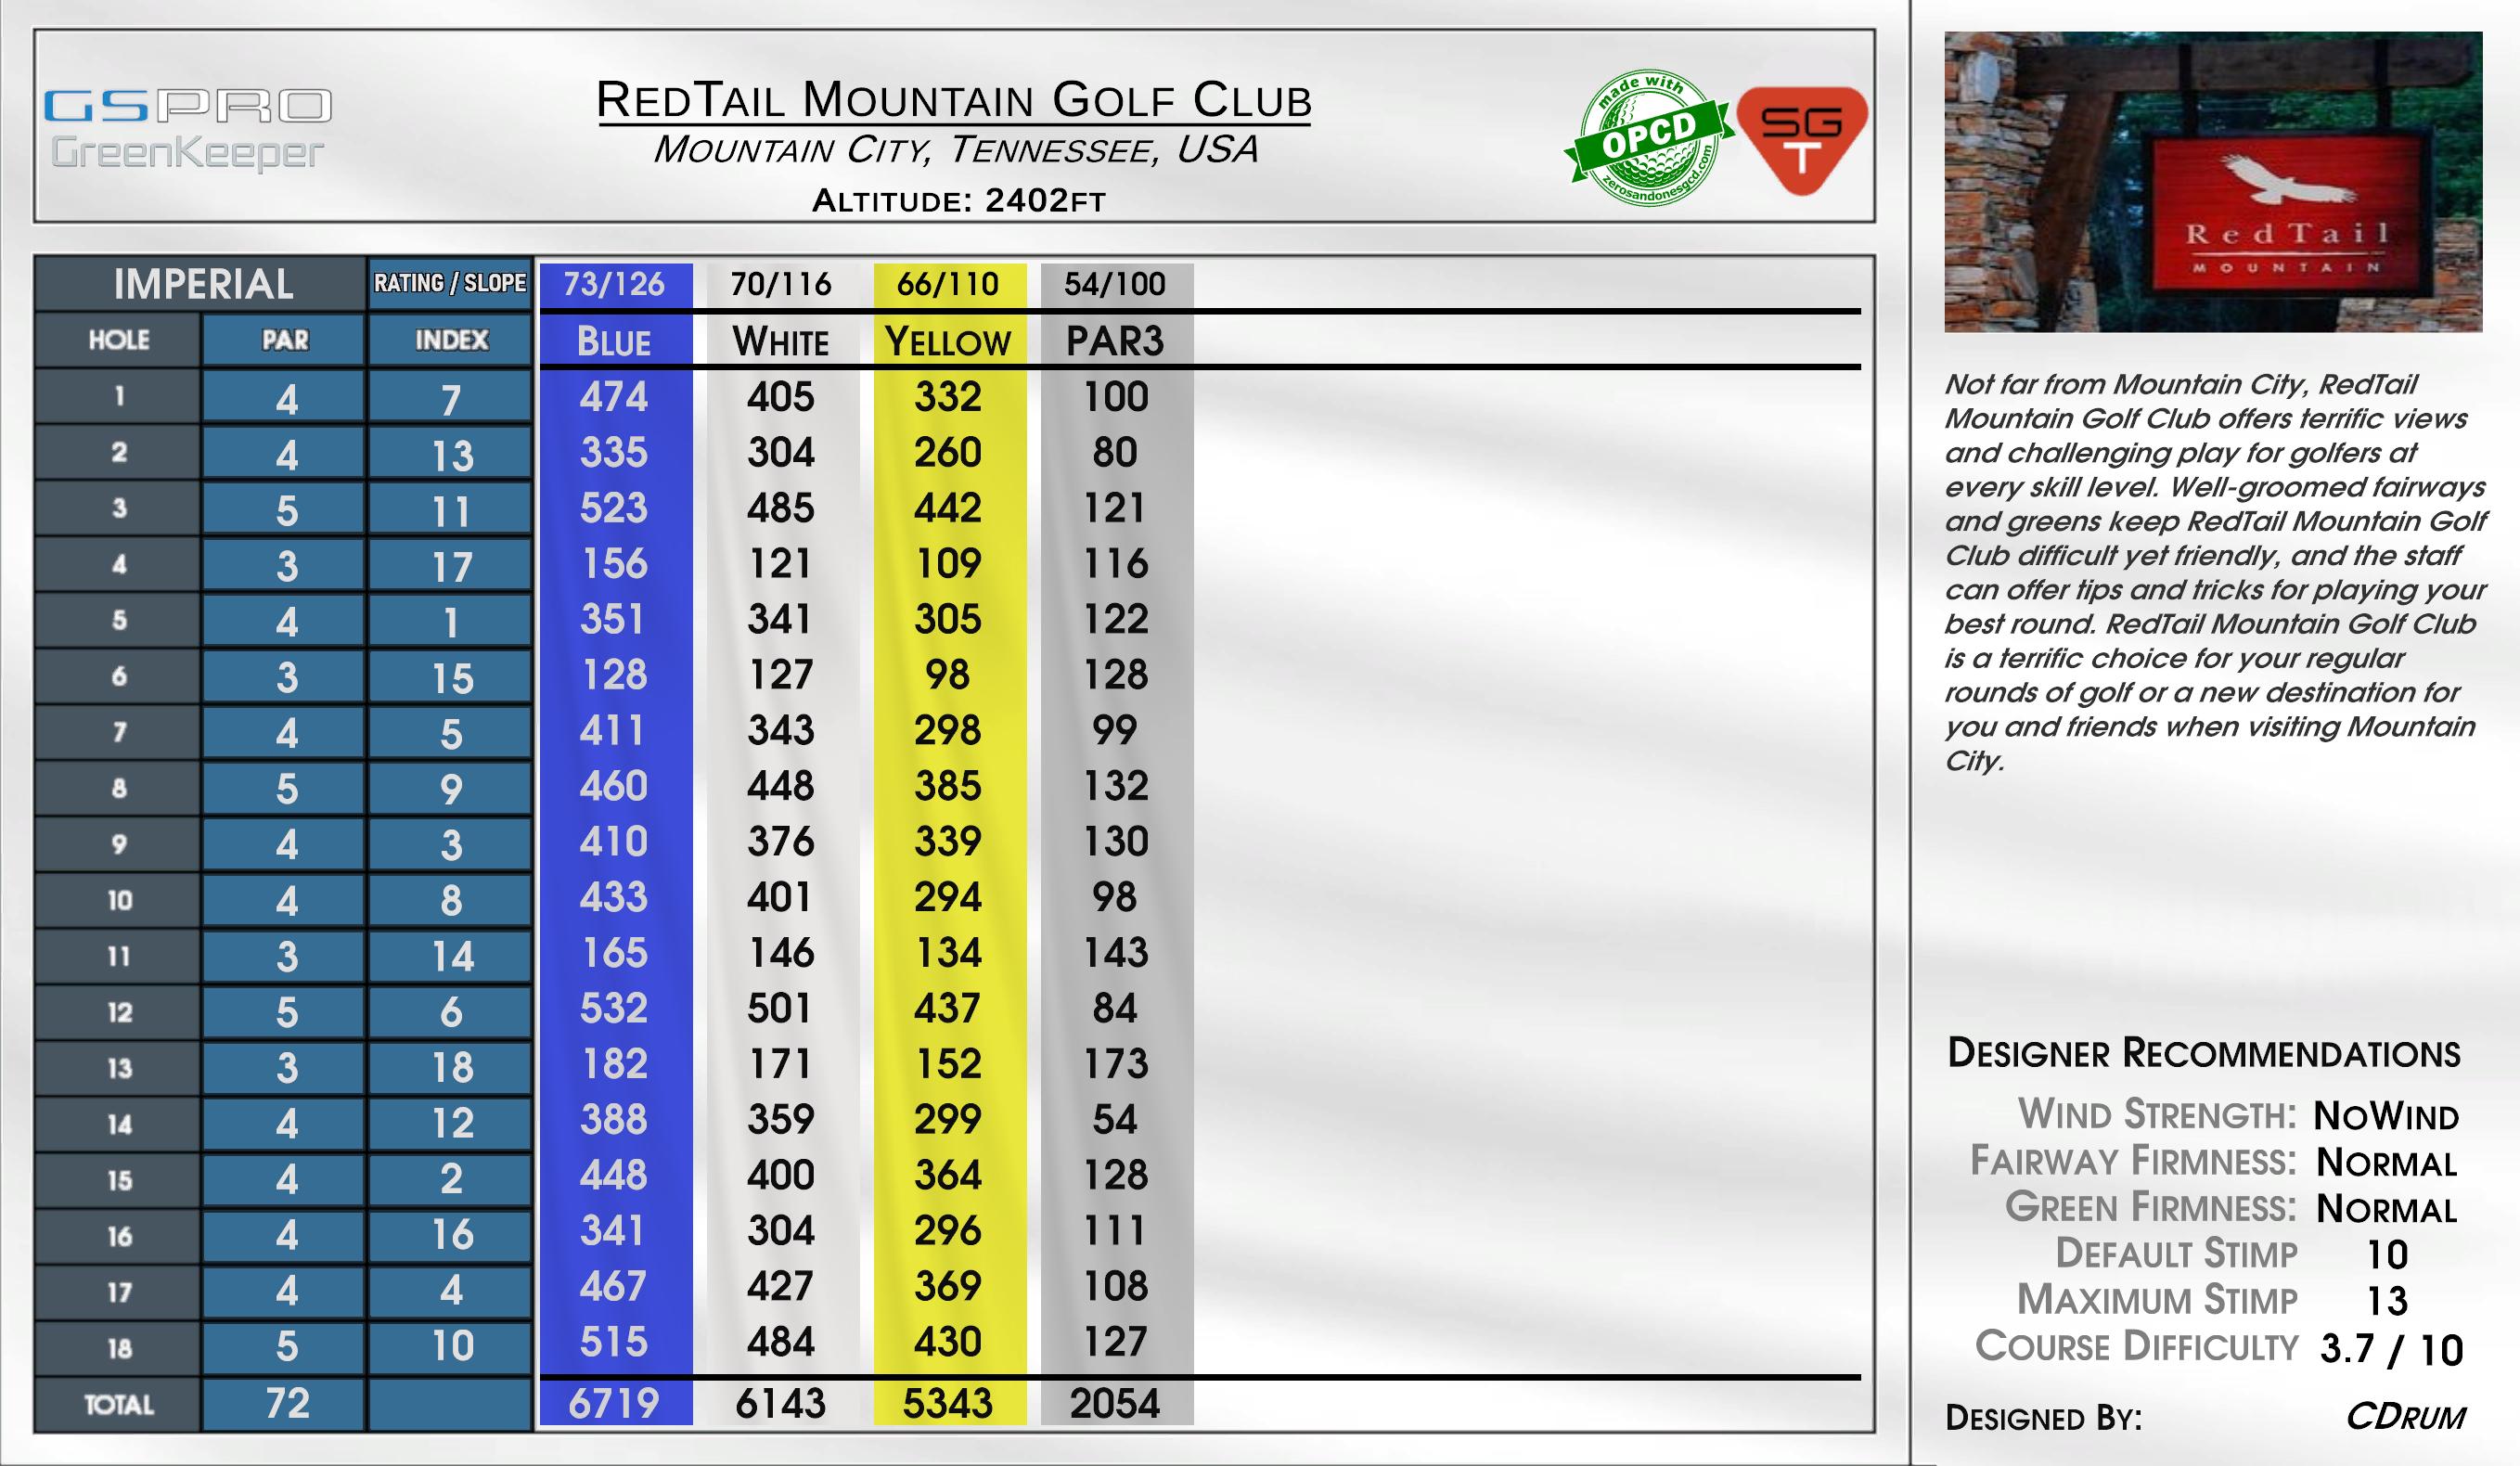Click the green OPCD badge

point(1648,139)
